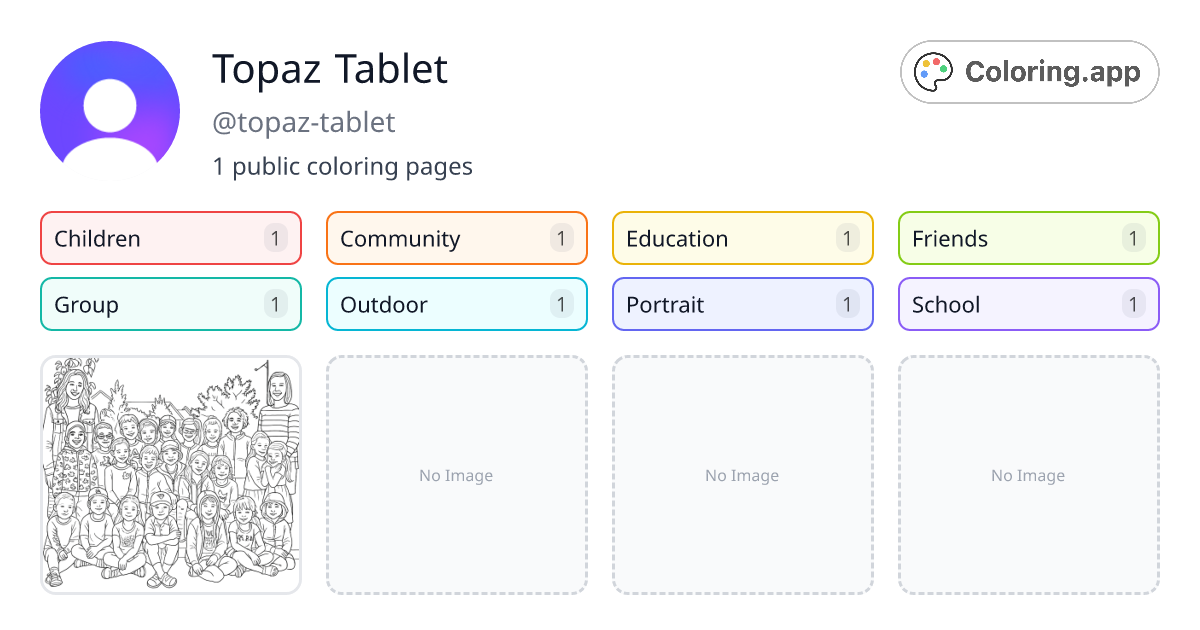Select the Friends category chip
The image size is (1200, 630).
click(x=1028, y=238)
